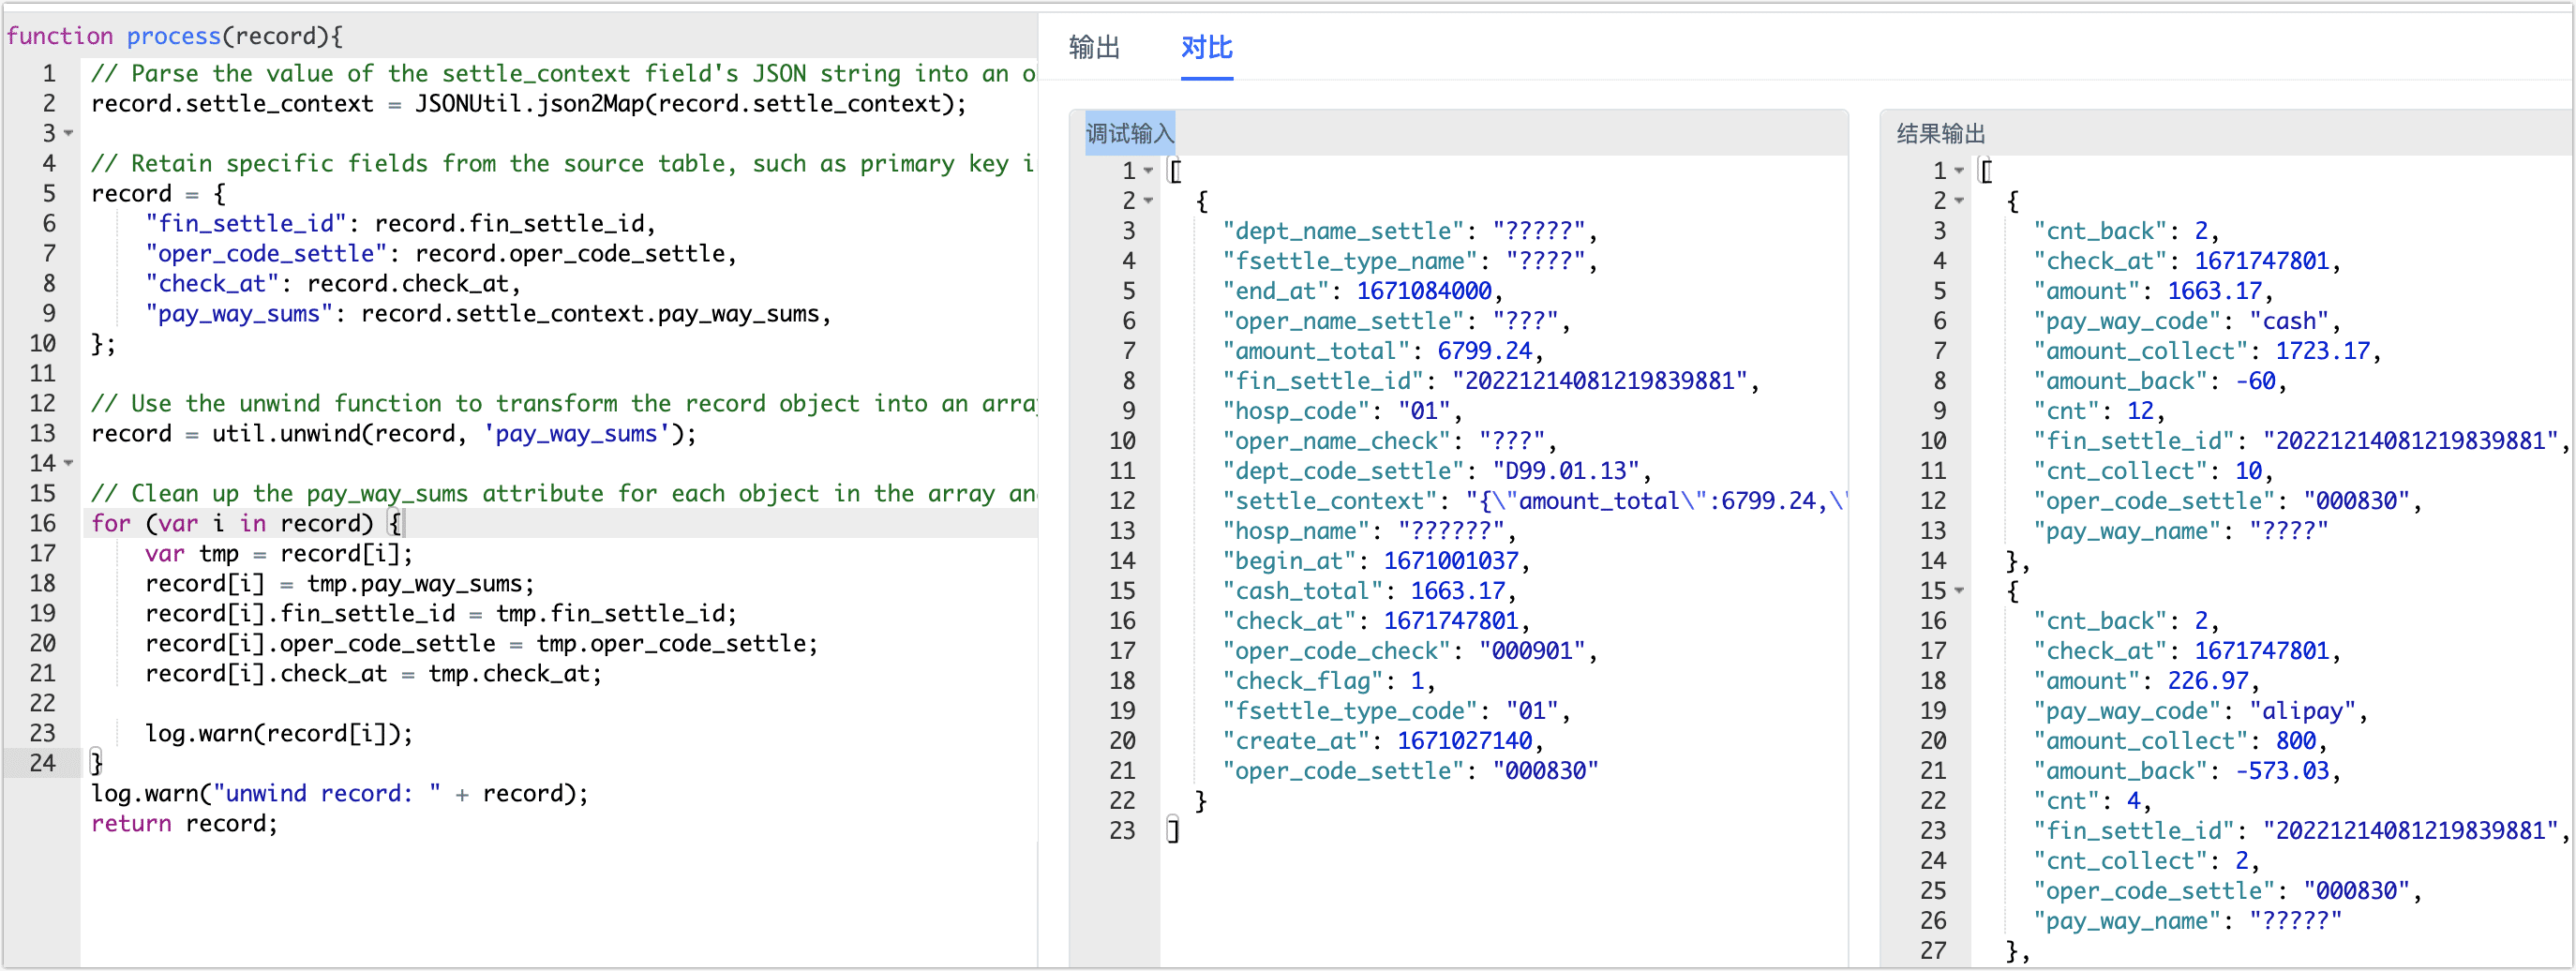Collapse line 15 object in 结果输出 panel
Viewport: 2576px width, 971px height.
(1959, 591)
